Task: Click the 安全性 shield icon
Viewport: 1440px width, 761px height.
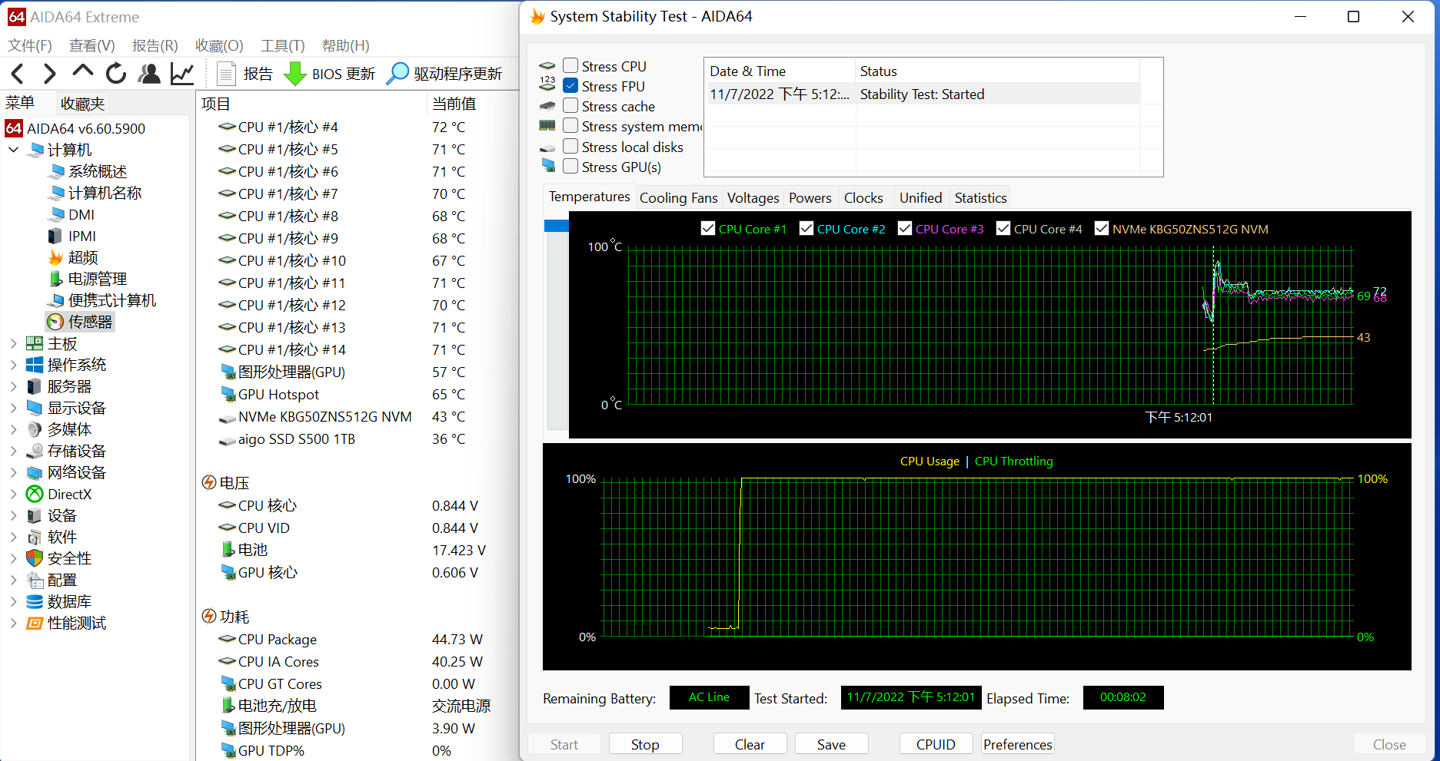Action: pyautogui.click(x=34, y=558)
